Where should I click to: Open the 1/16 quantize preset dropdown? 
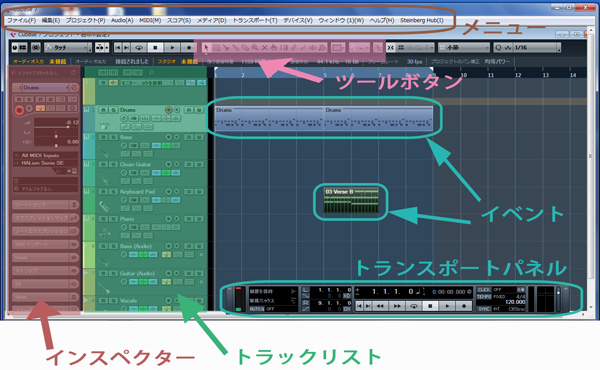click(x=527, y=47)
